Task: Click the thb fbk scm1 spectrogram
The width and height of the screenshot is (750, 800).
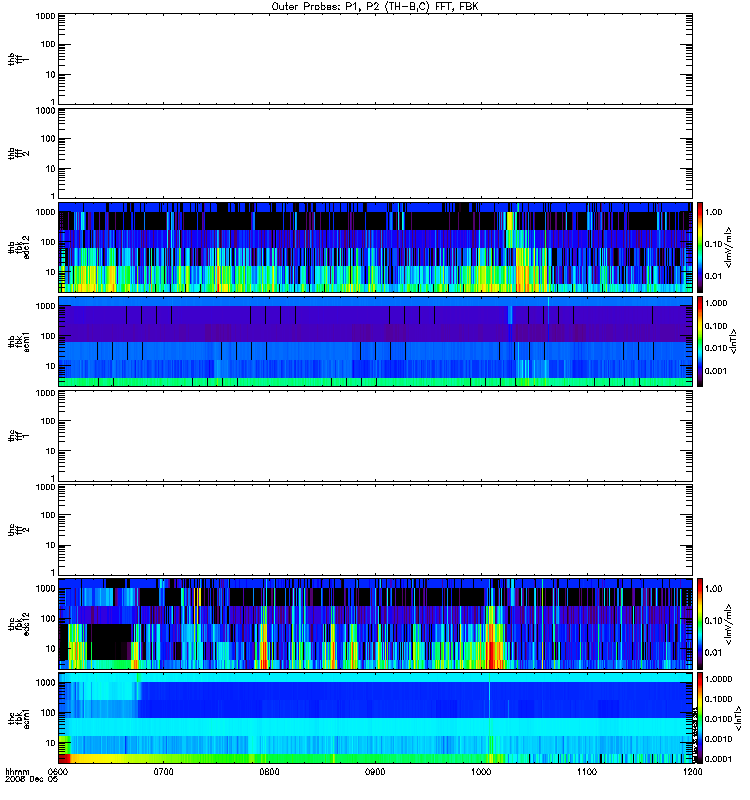Action: coord(376,341)
